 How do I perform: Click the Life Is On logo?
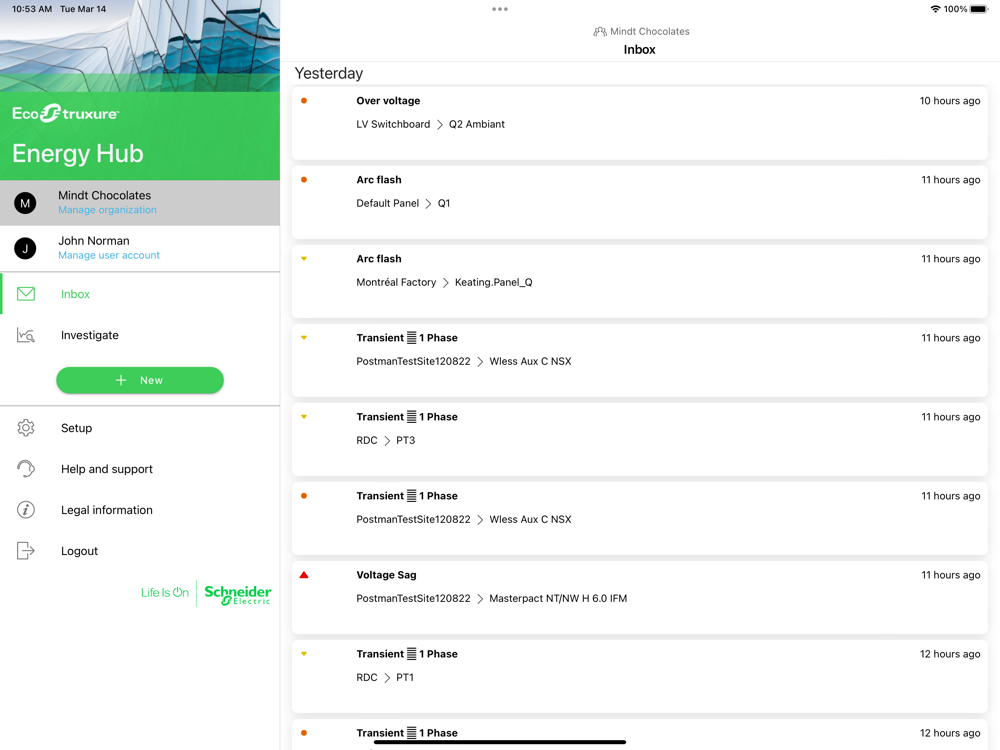pyautogui.click(x=165, y=592)
